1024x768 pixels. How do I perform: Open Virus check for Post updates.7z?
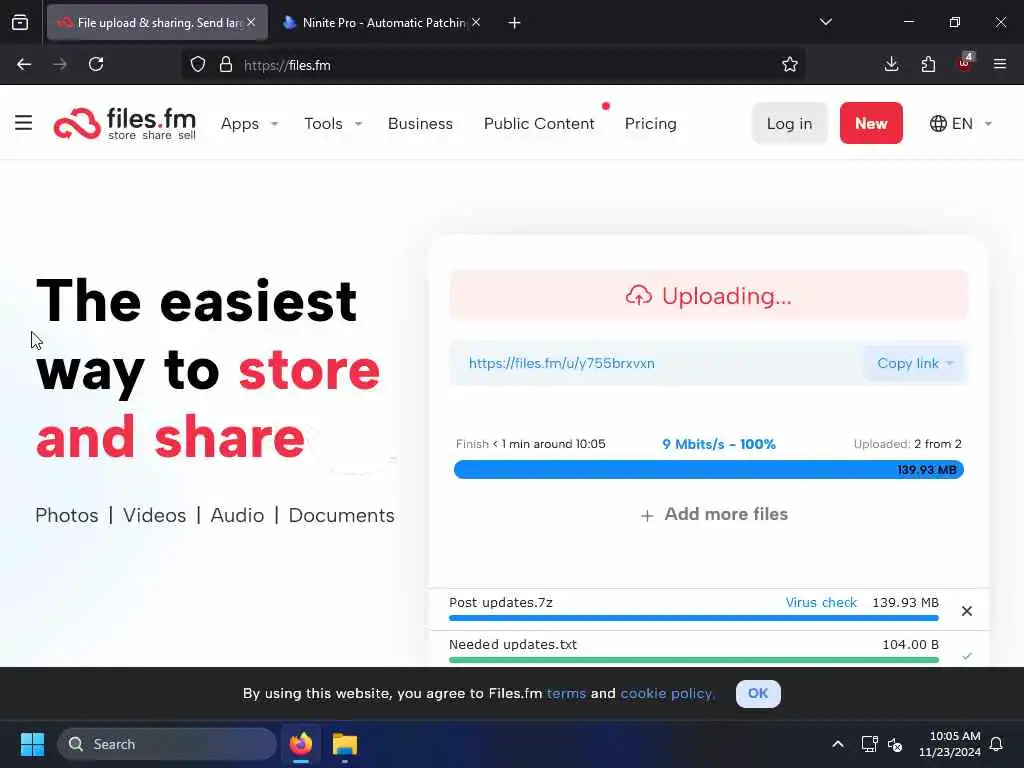click(821, 602)
